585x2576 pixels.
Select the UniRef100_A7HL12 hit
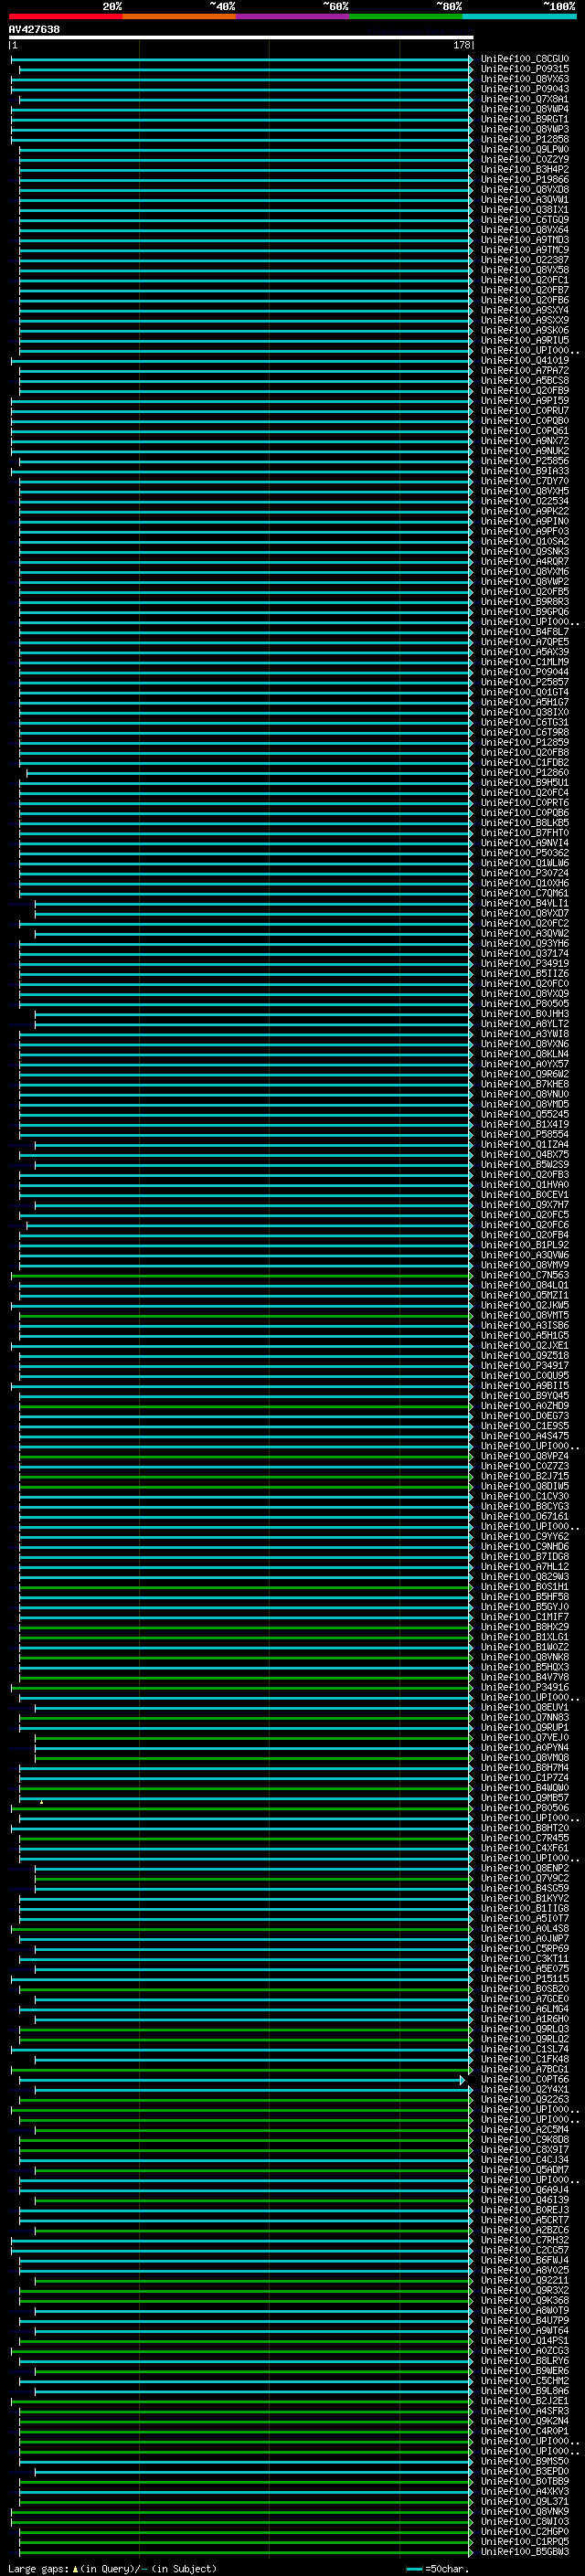pos(525,1567)
